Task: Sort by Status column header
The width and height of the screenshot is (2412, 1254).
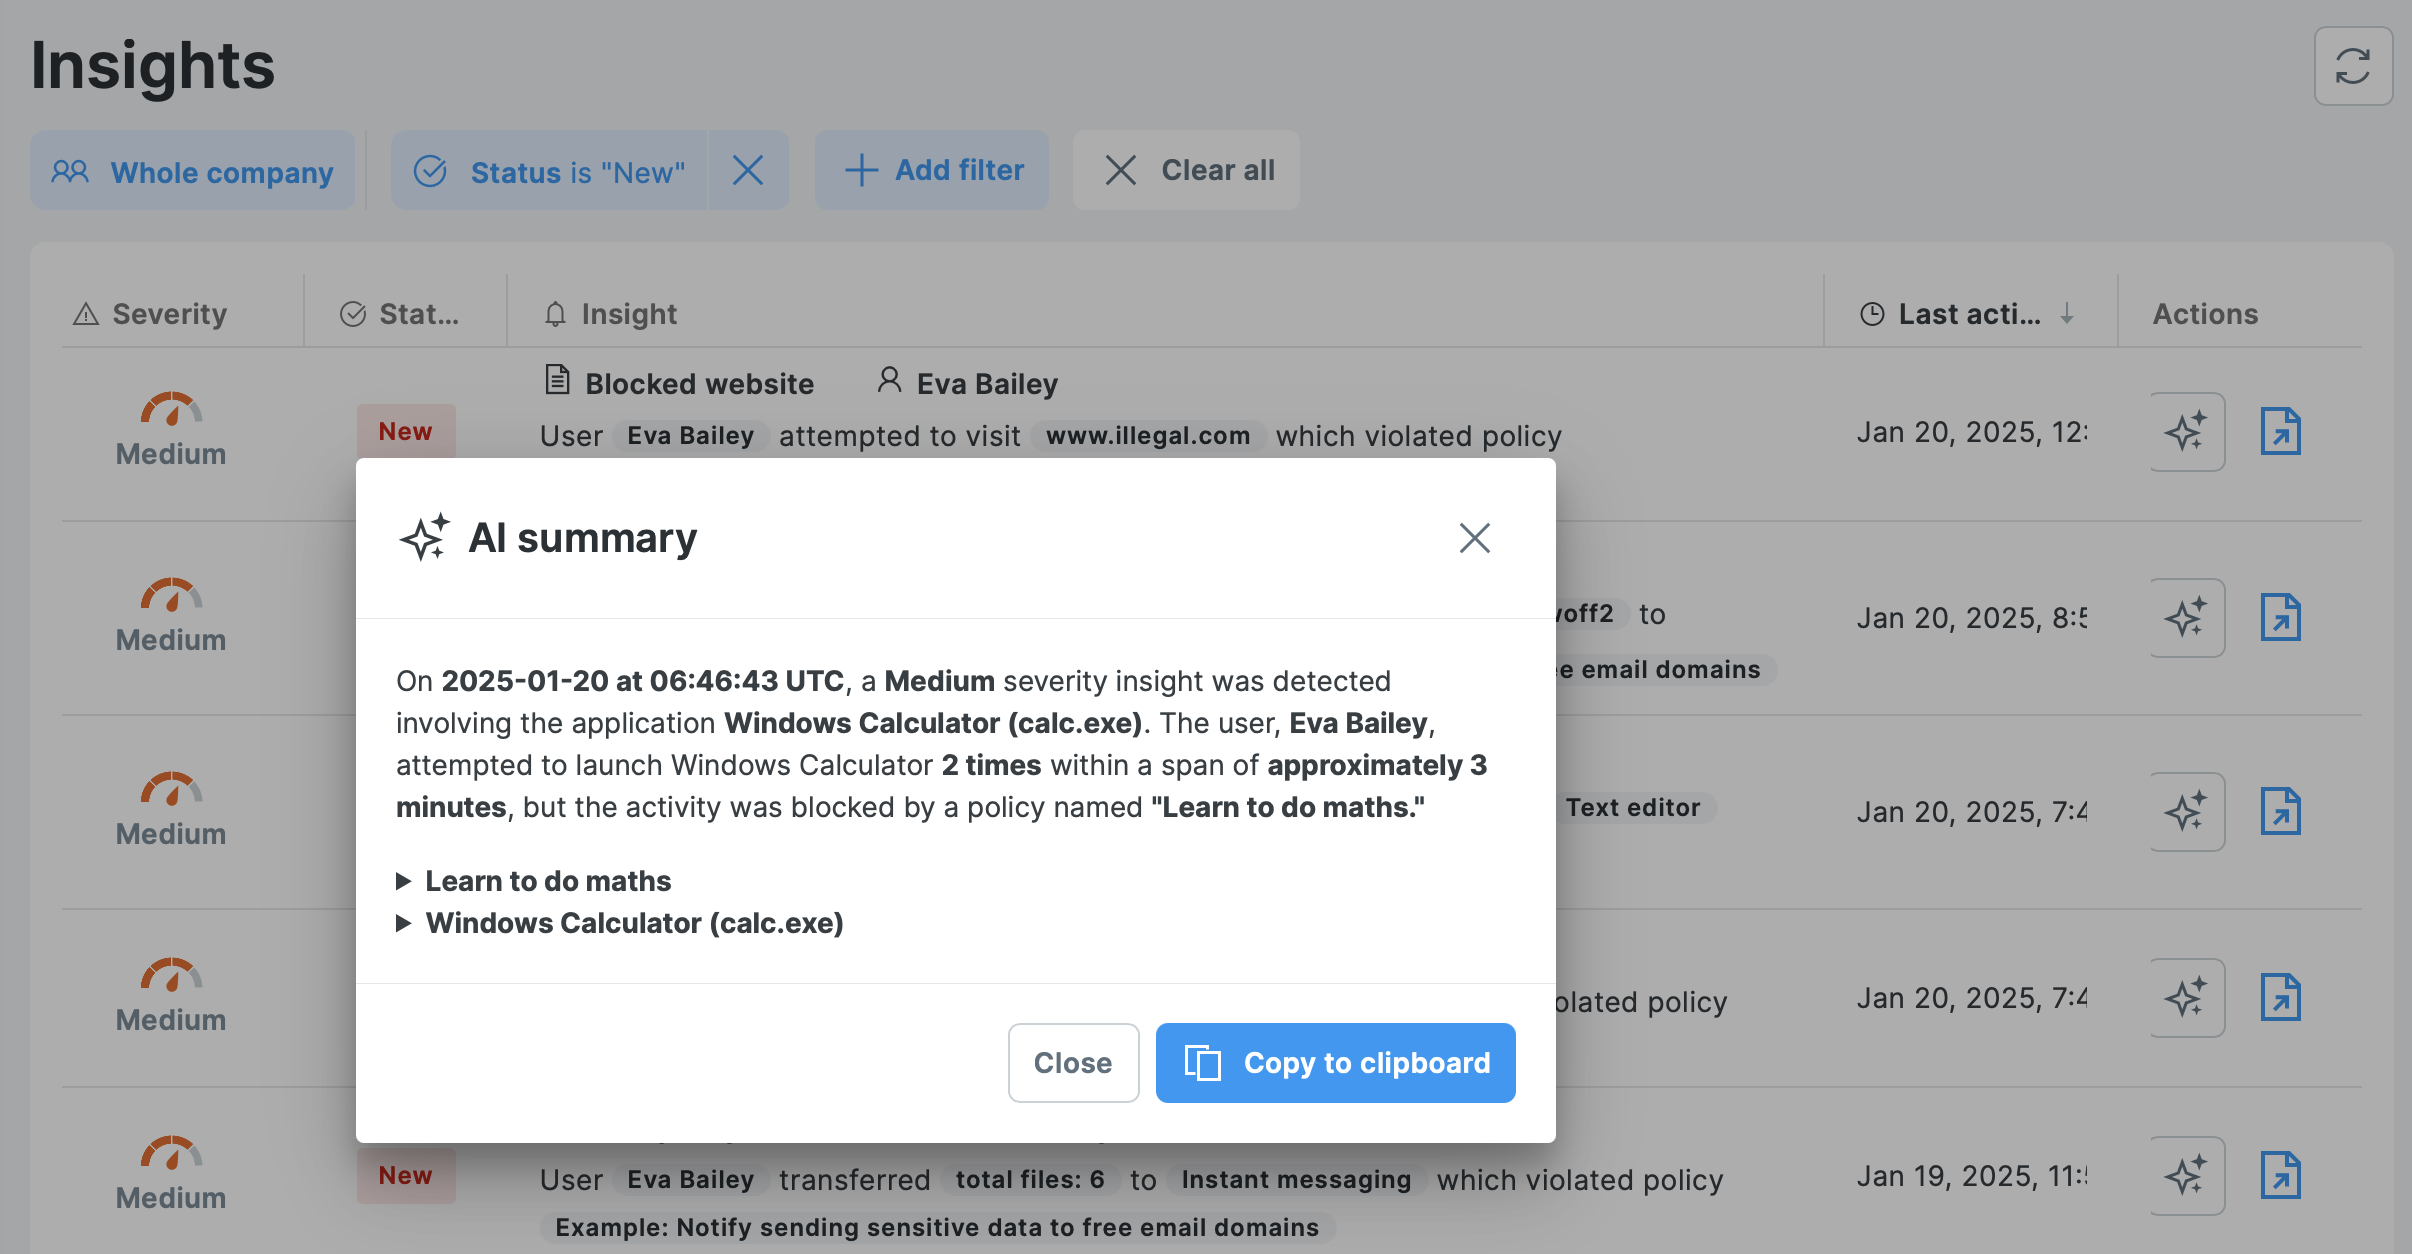Action: [399, 314]
